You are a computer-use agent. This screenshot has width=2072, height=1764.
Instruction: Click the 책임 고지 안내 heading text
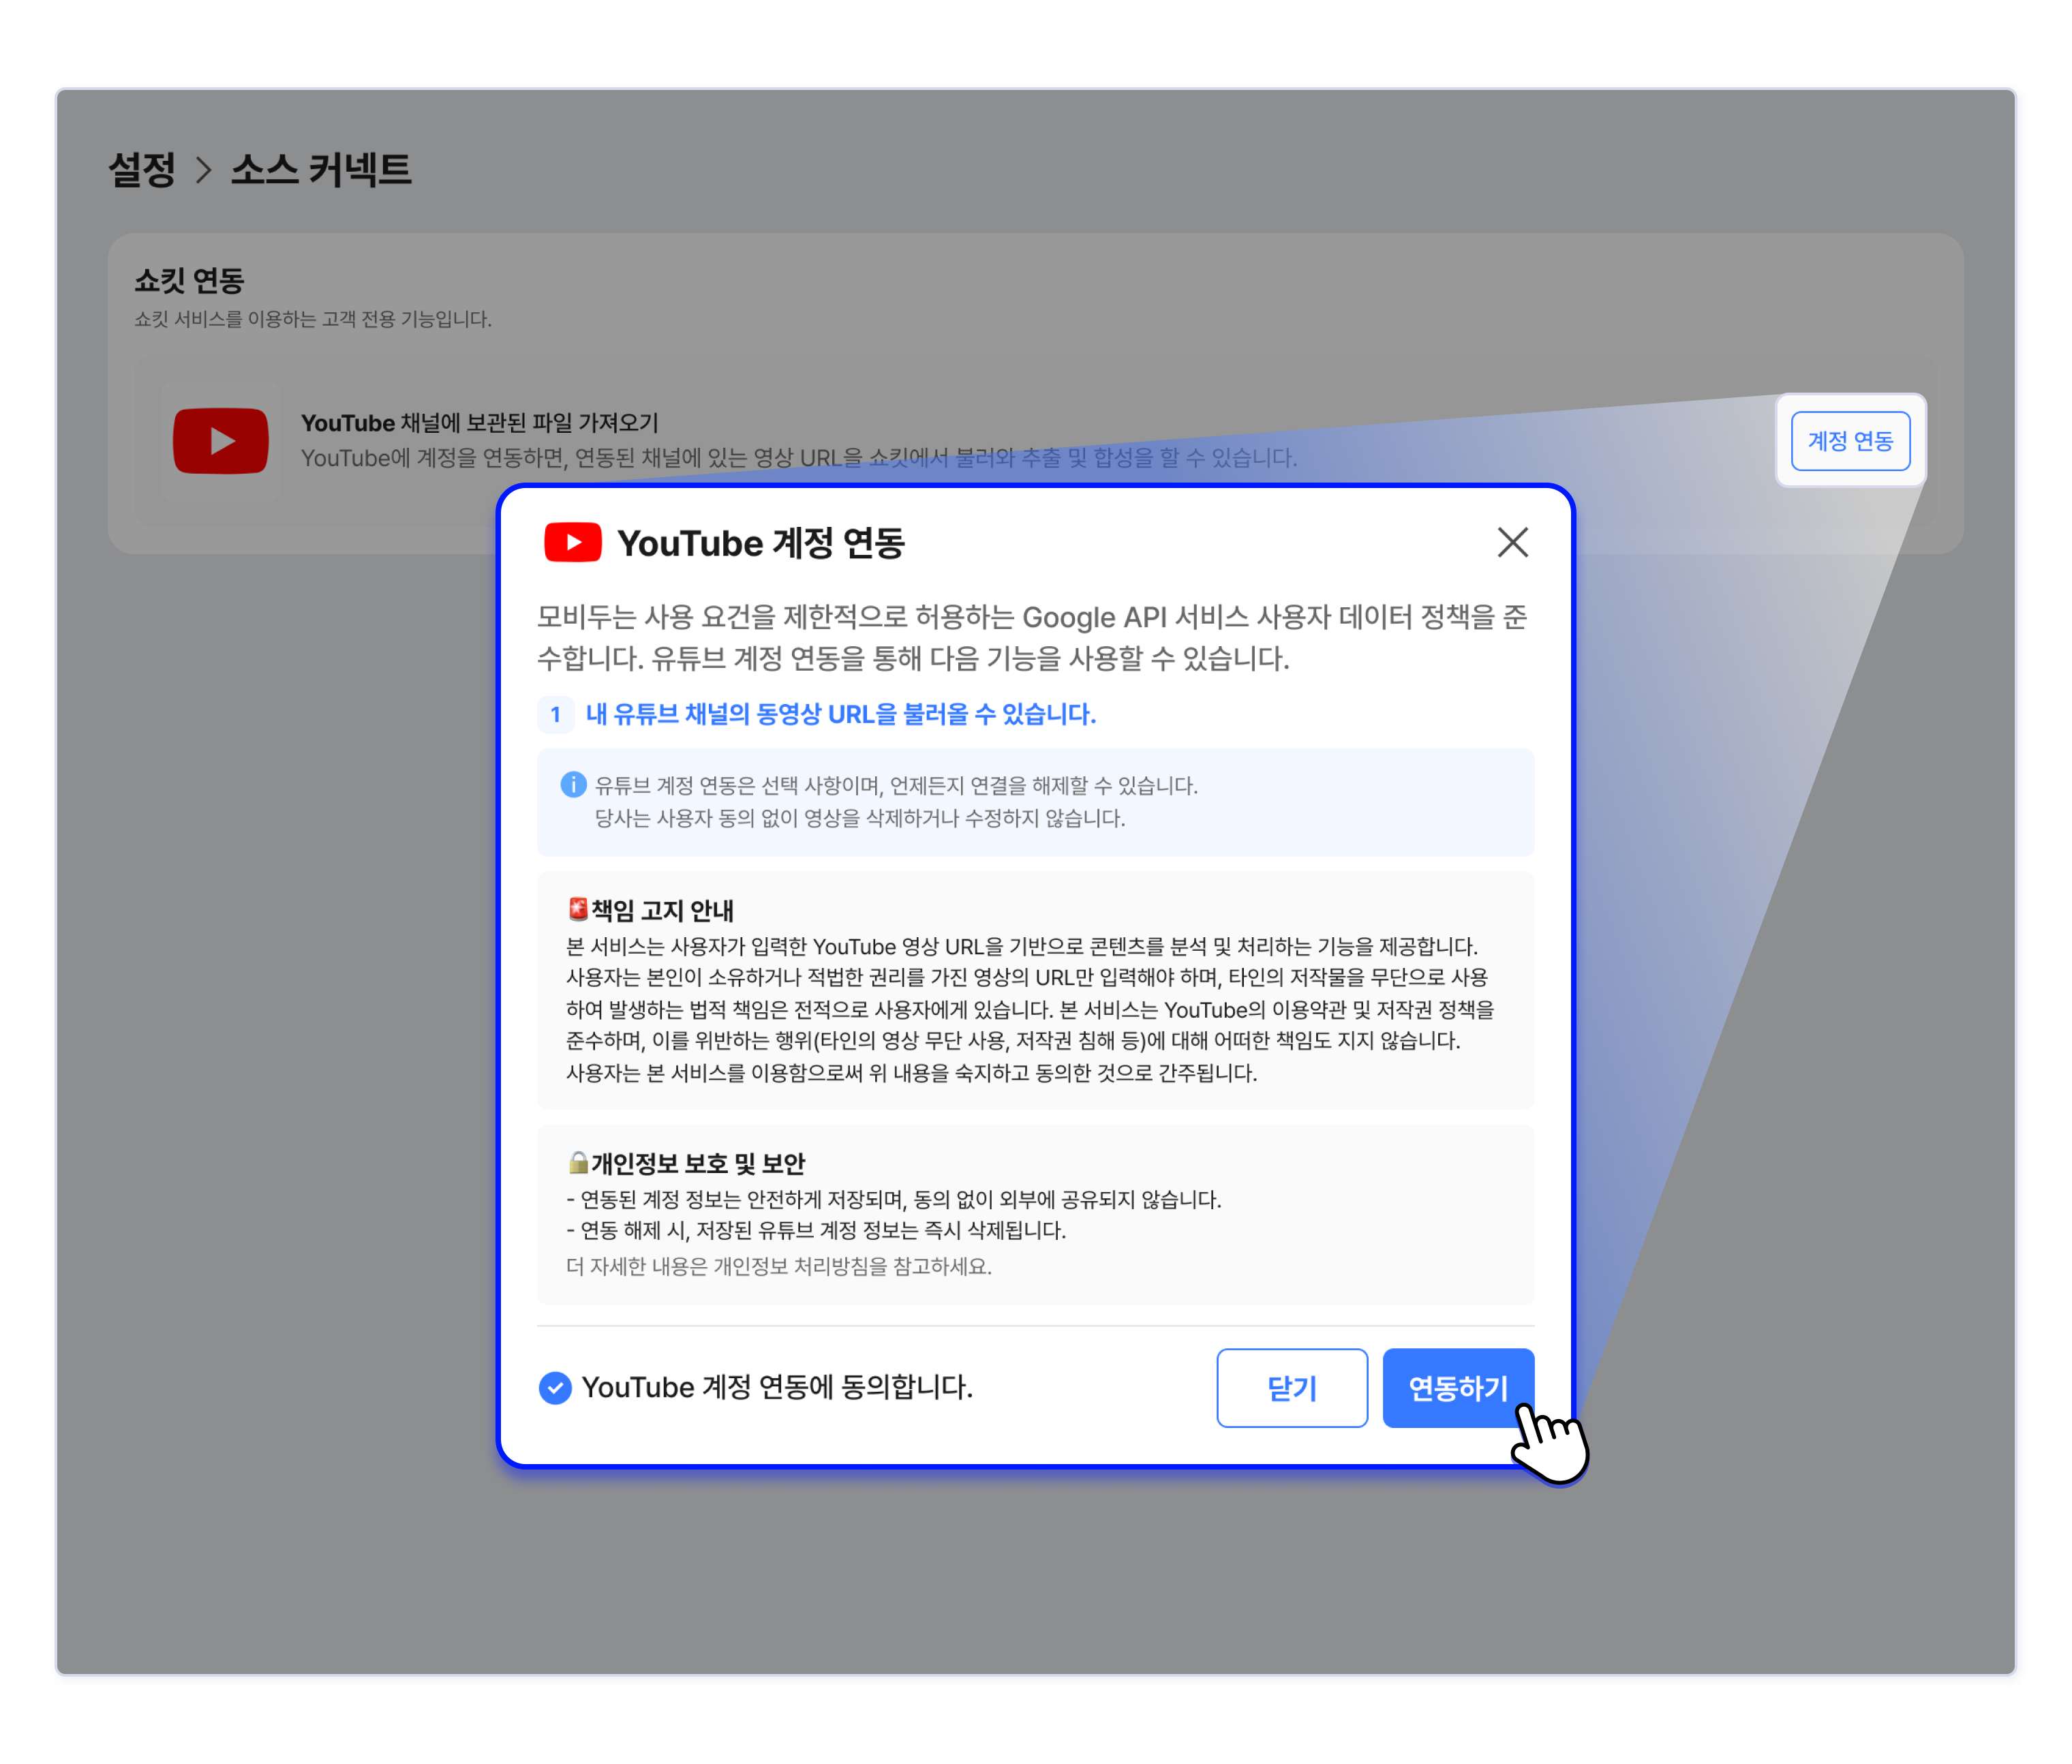coord(662,910)
